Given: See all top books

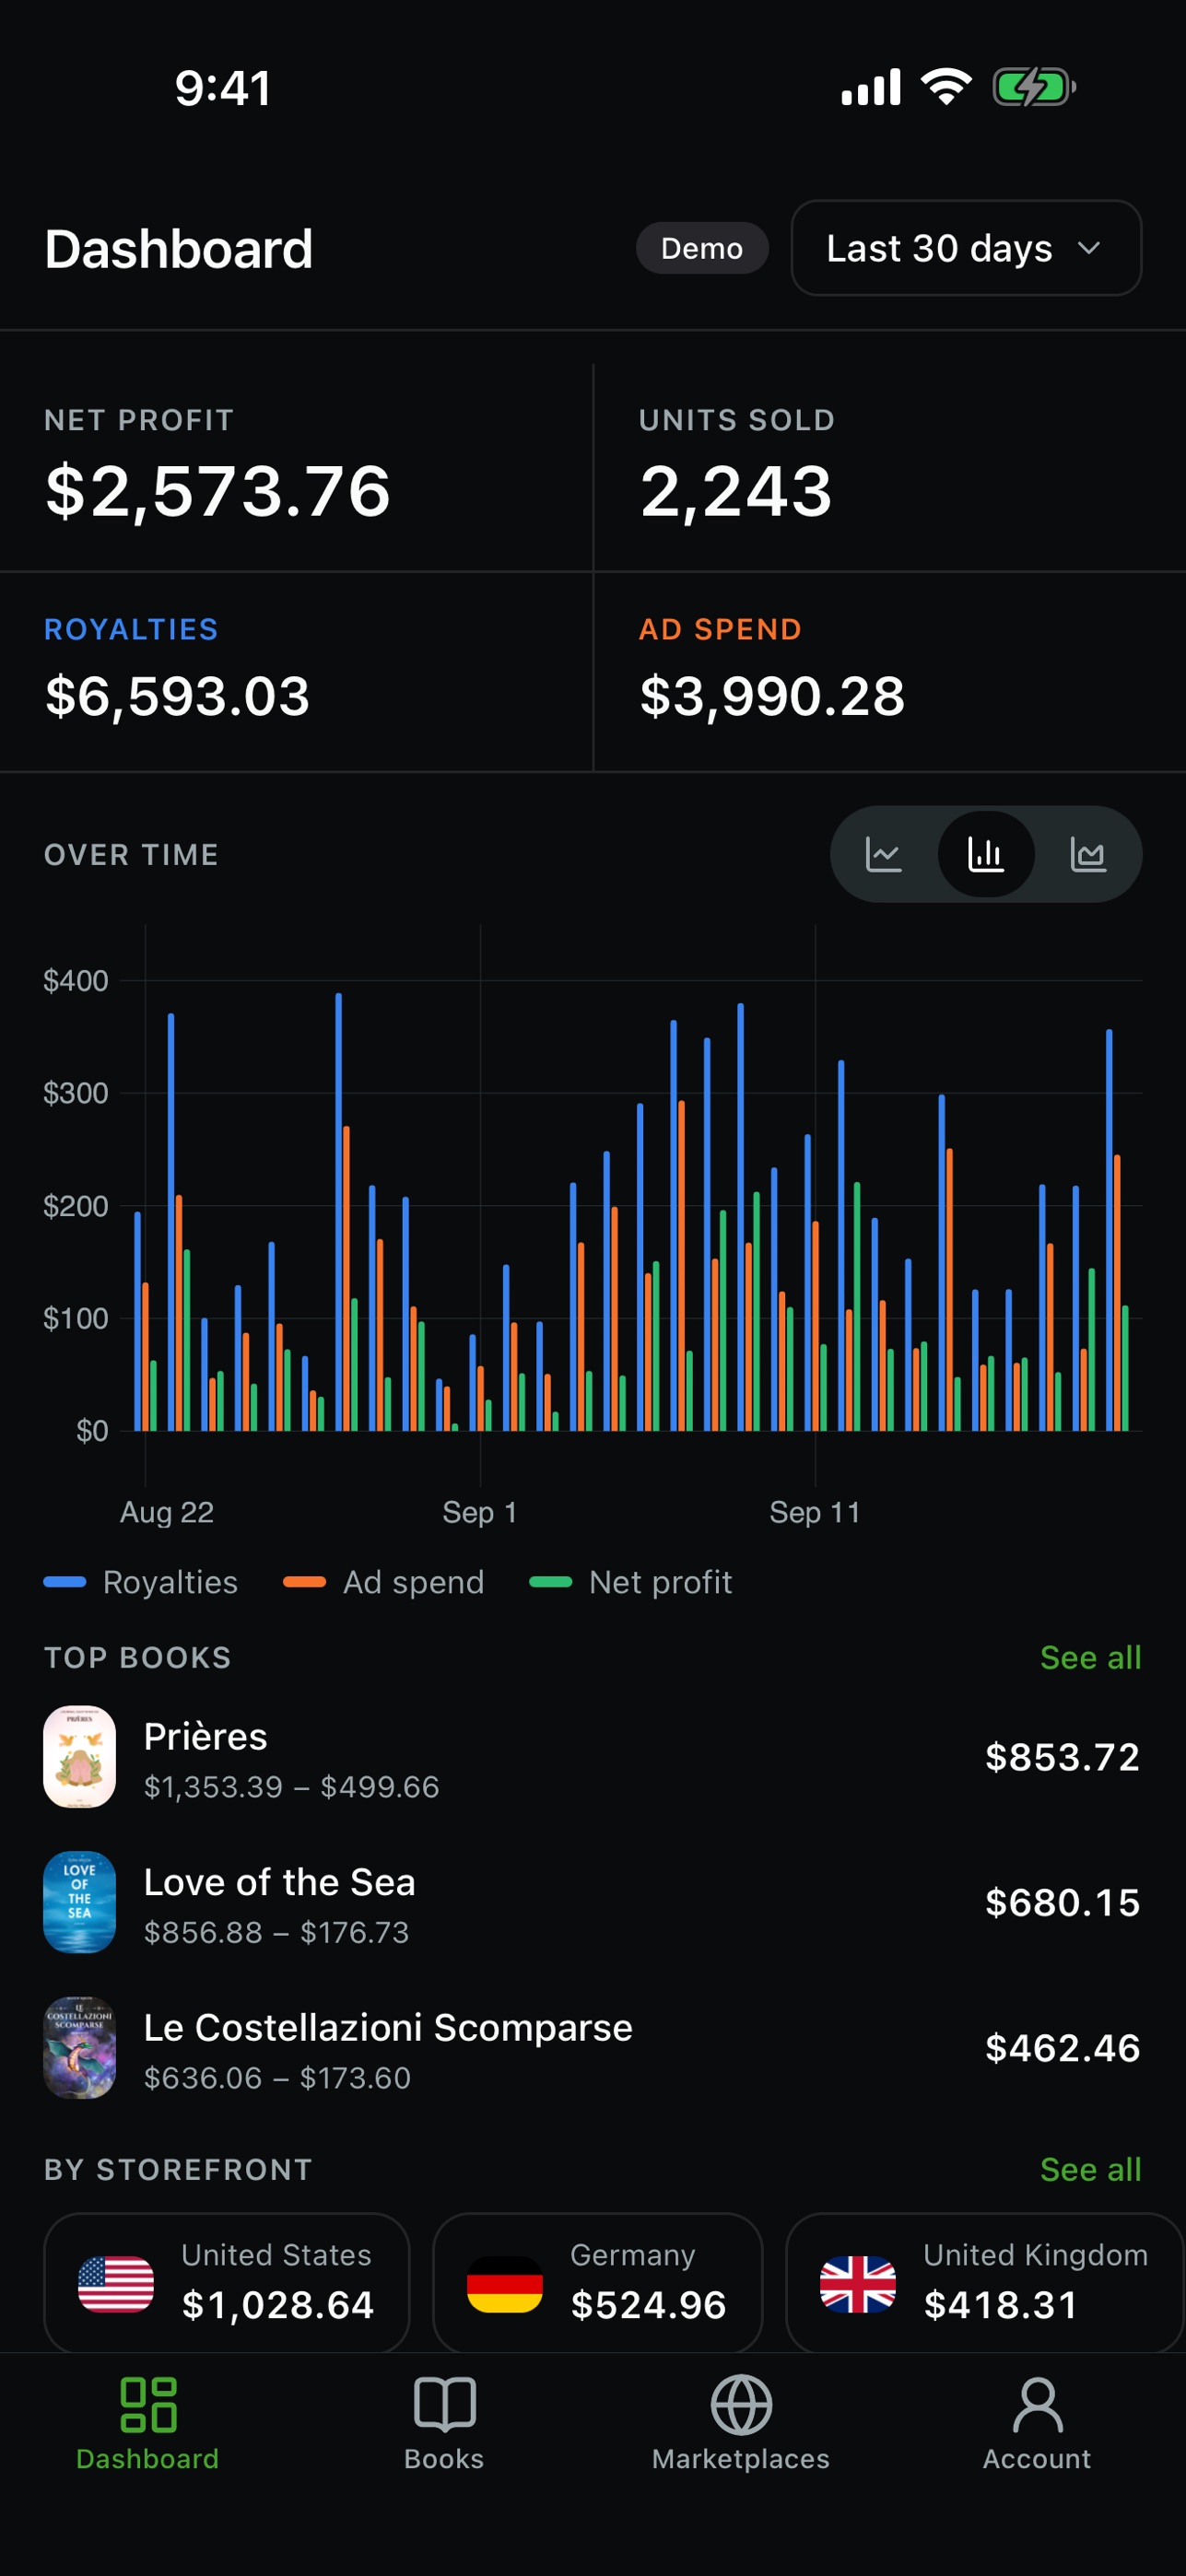Looking at the screenshot, I should tap(1090, 1658).
